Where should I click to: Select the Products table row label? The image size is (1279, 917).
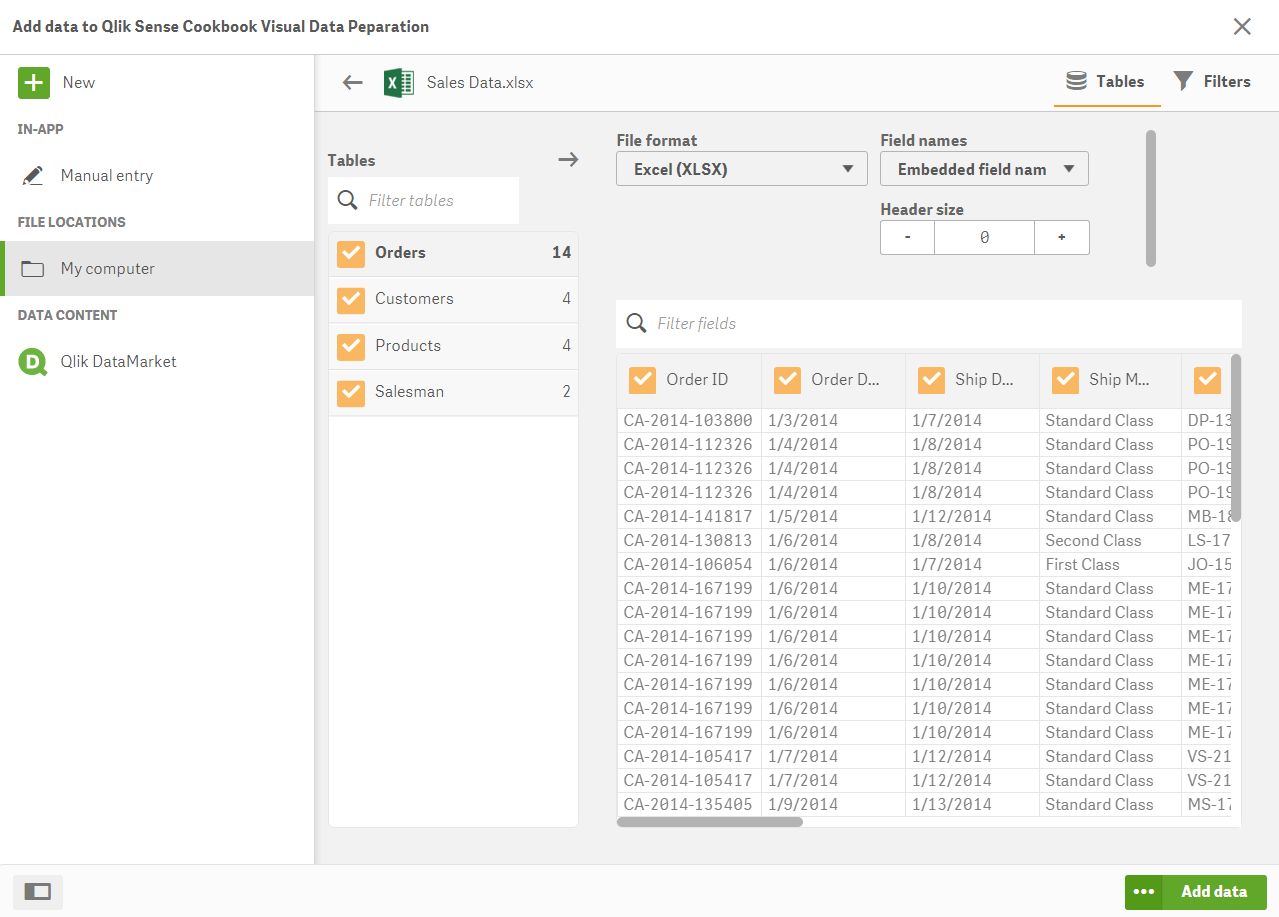coord(408,346)
